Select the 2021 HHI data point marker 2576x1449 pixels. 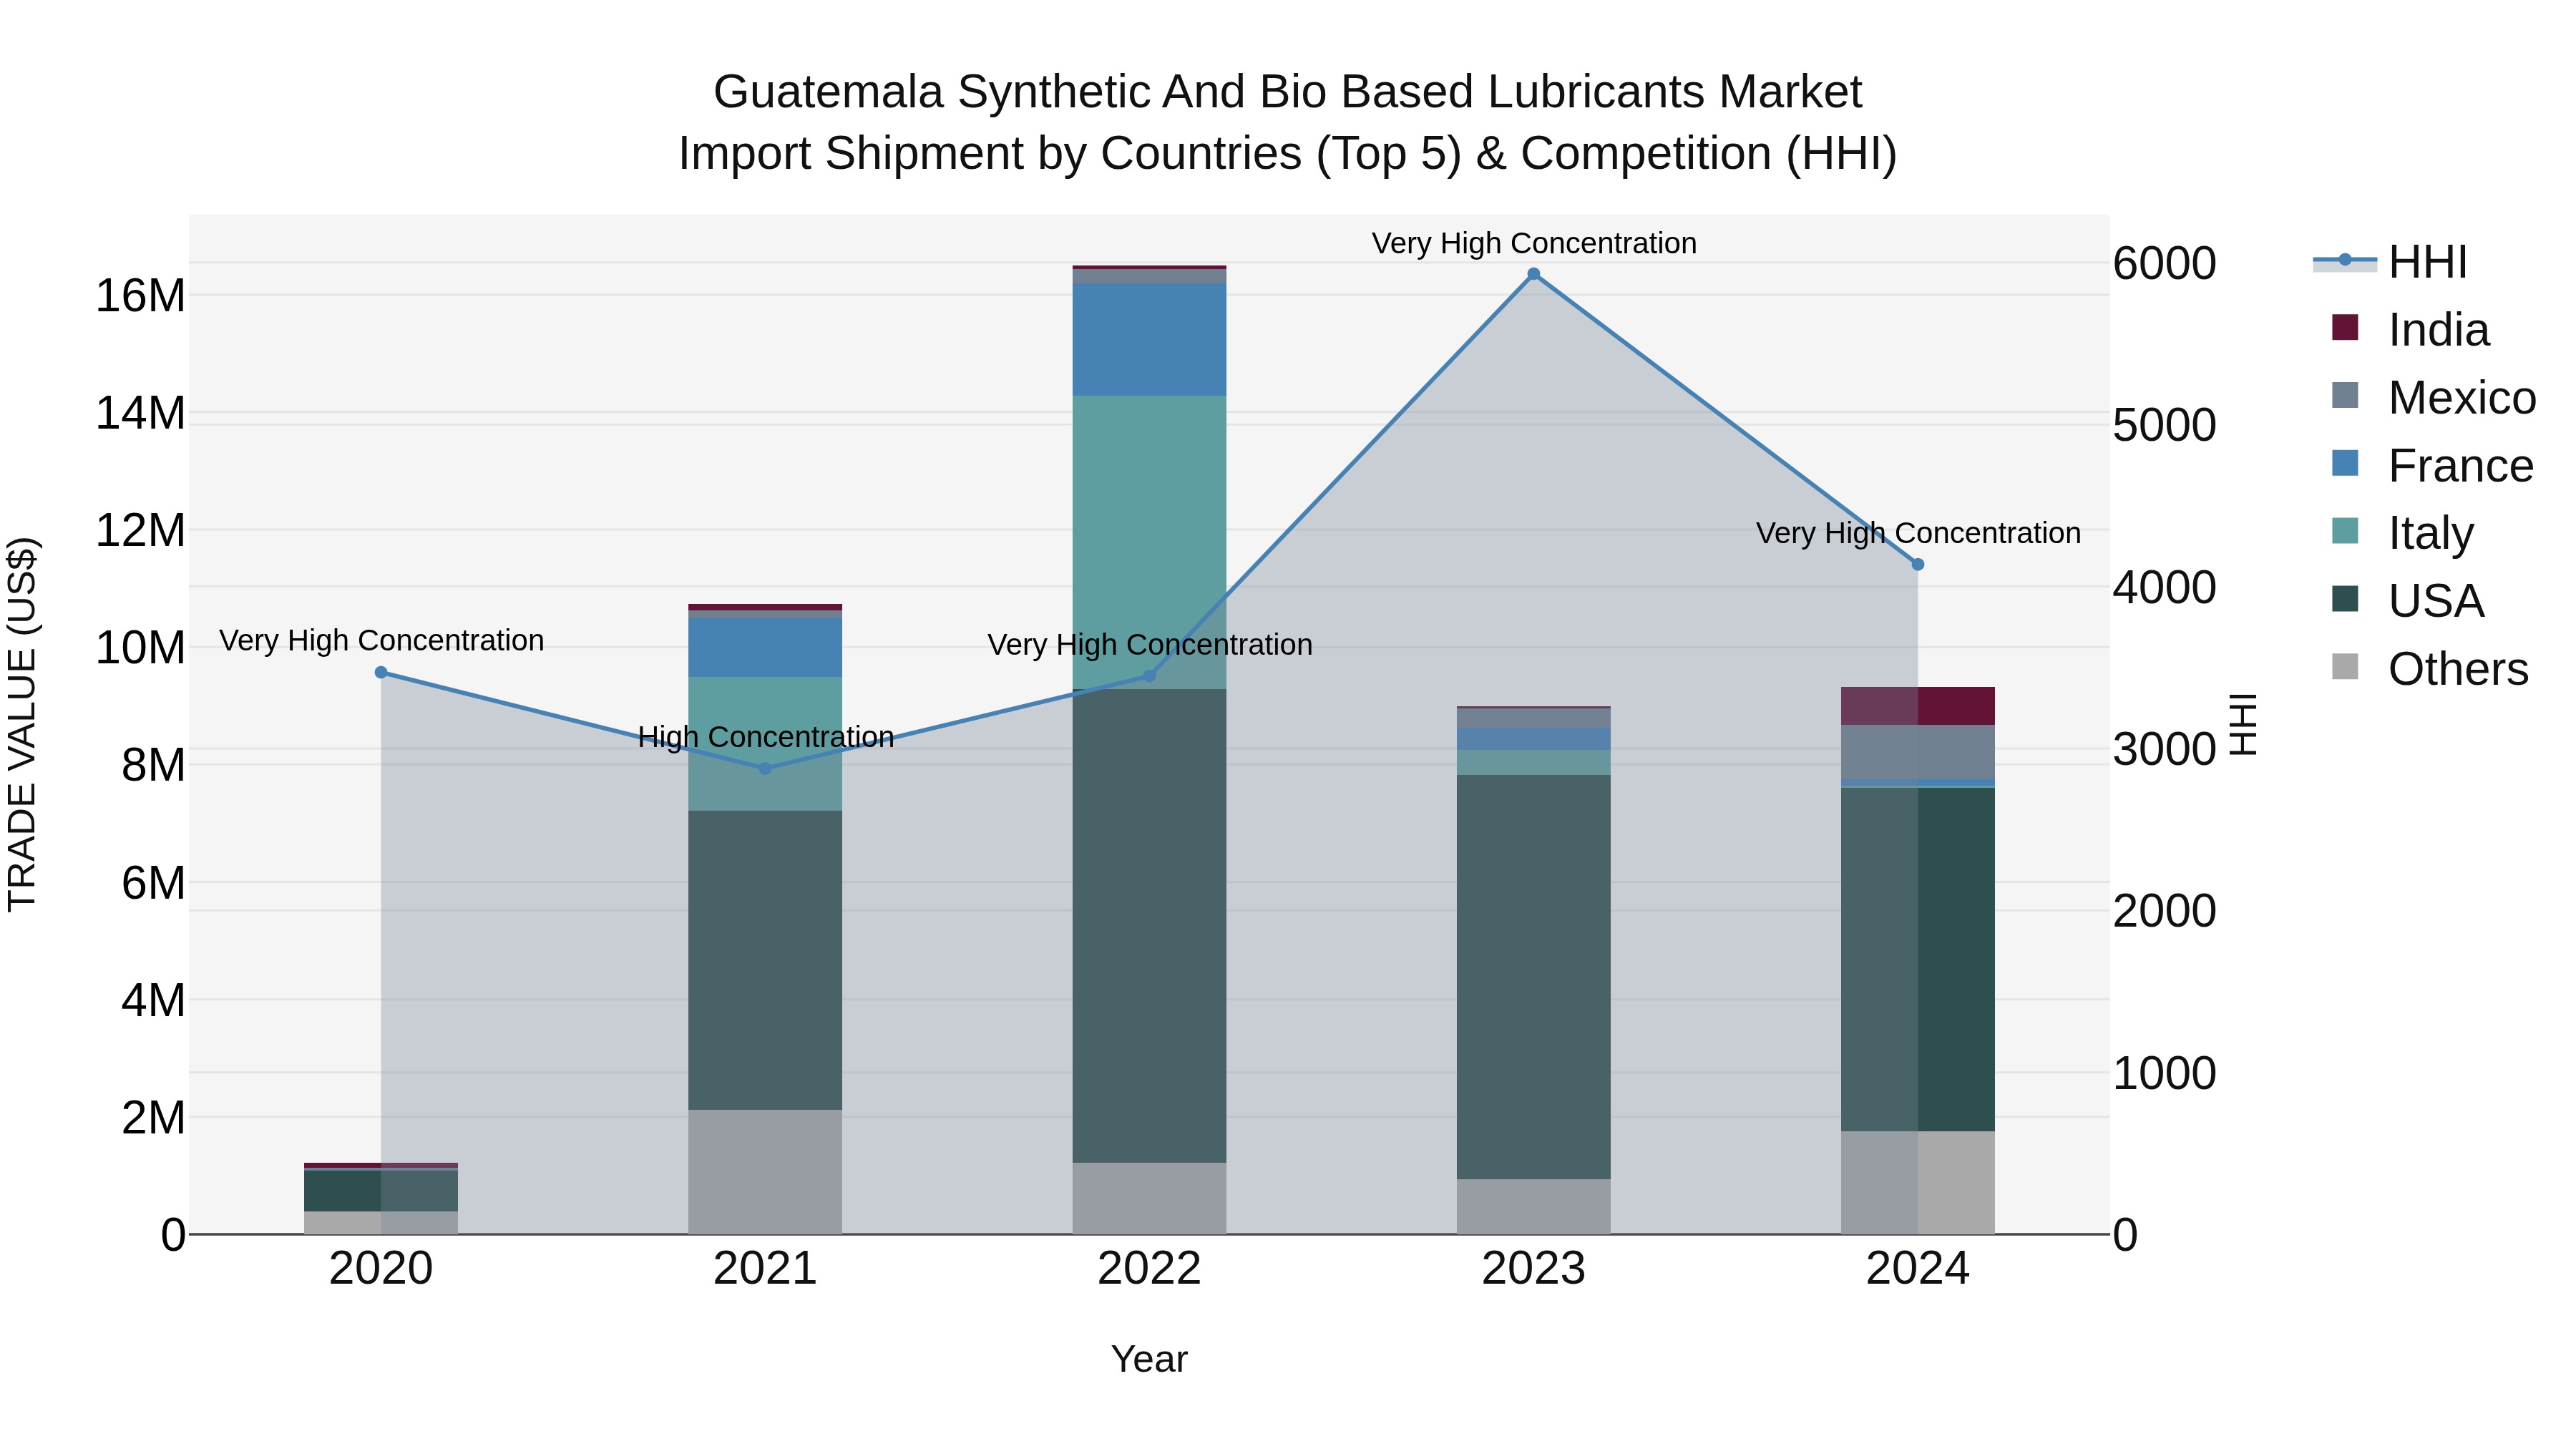[x=765, y=769]
